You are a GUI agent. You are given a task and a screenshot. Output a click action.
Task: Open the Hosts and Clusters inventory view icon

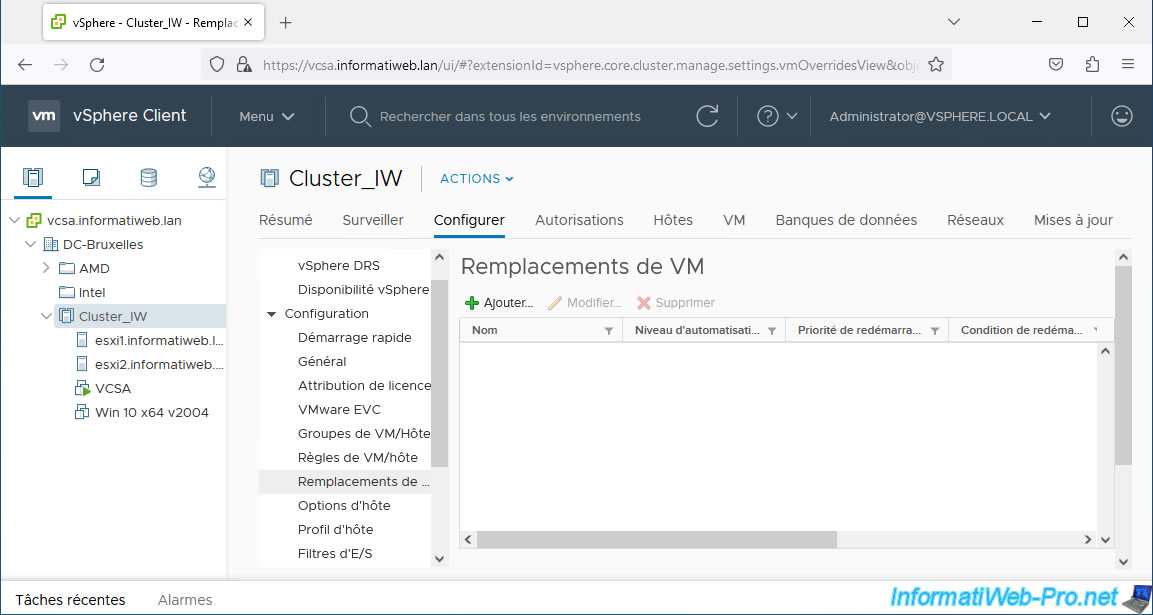pos(33,178)
